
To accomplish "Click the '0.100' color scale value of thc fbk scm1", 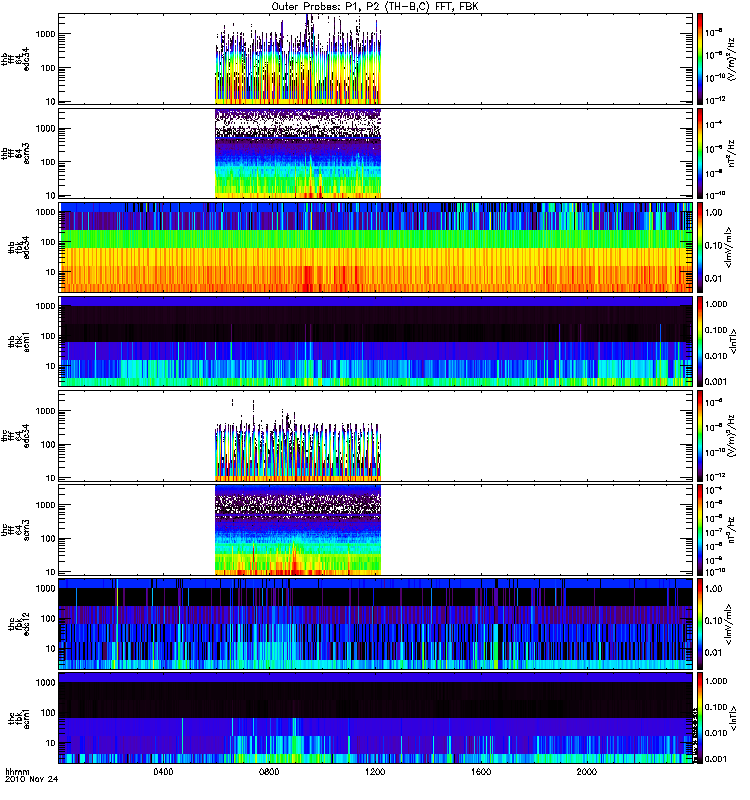I will [x=716, y=707].
